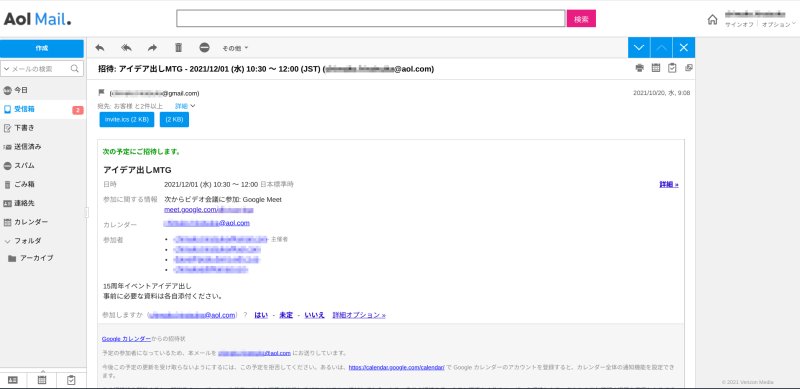Click the sidebar resize handle
800x389 pixels.
click(87, 212)
